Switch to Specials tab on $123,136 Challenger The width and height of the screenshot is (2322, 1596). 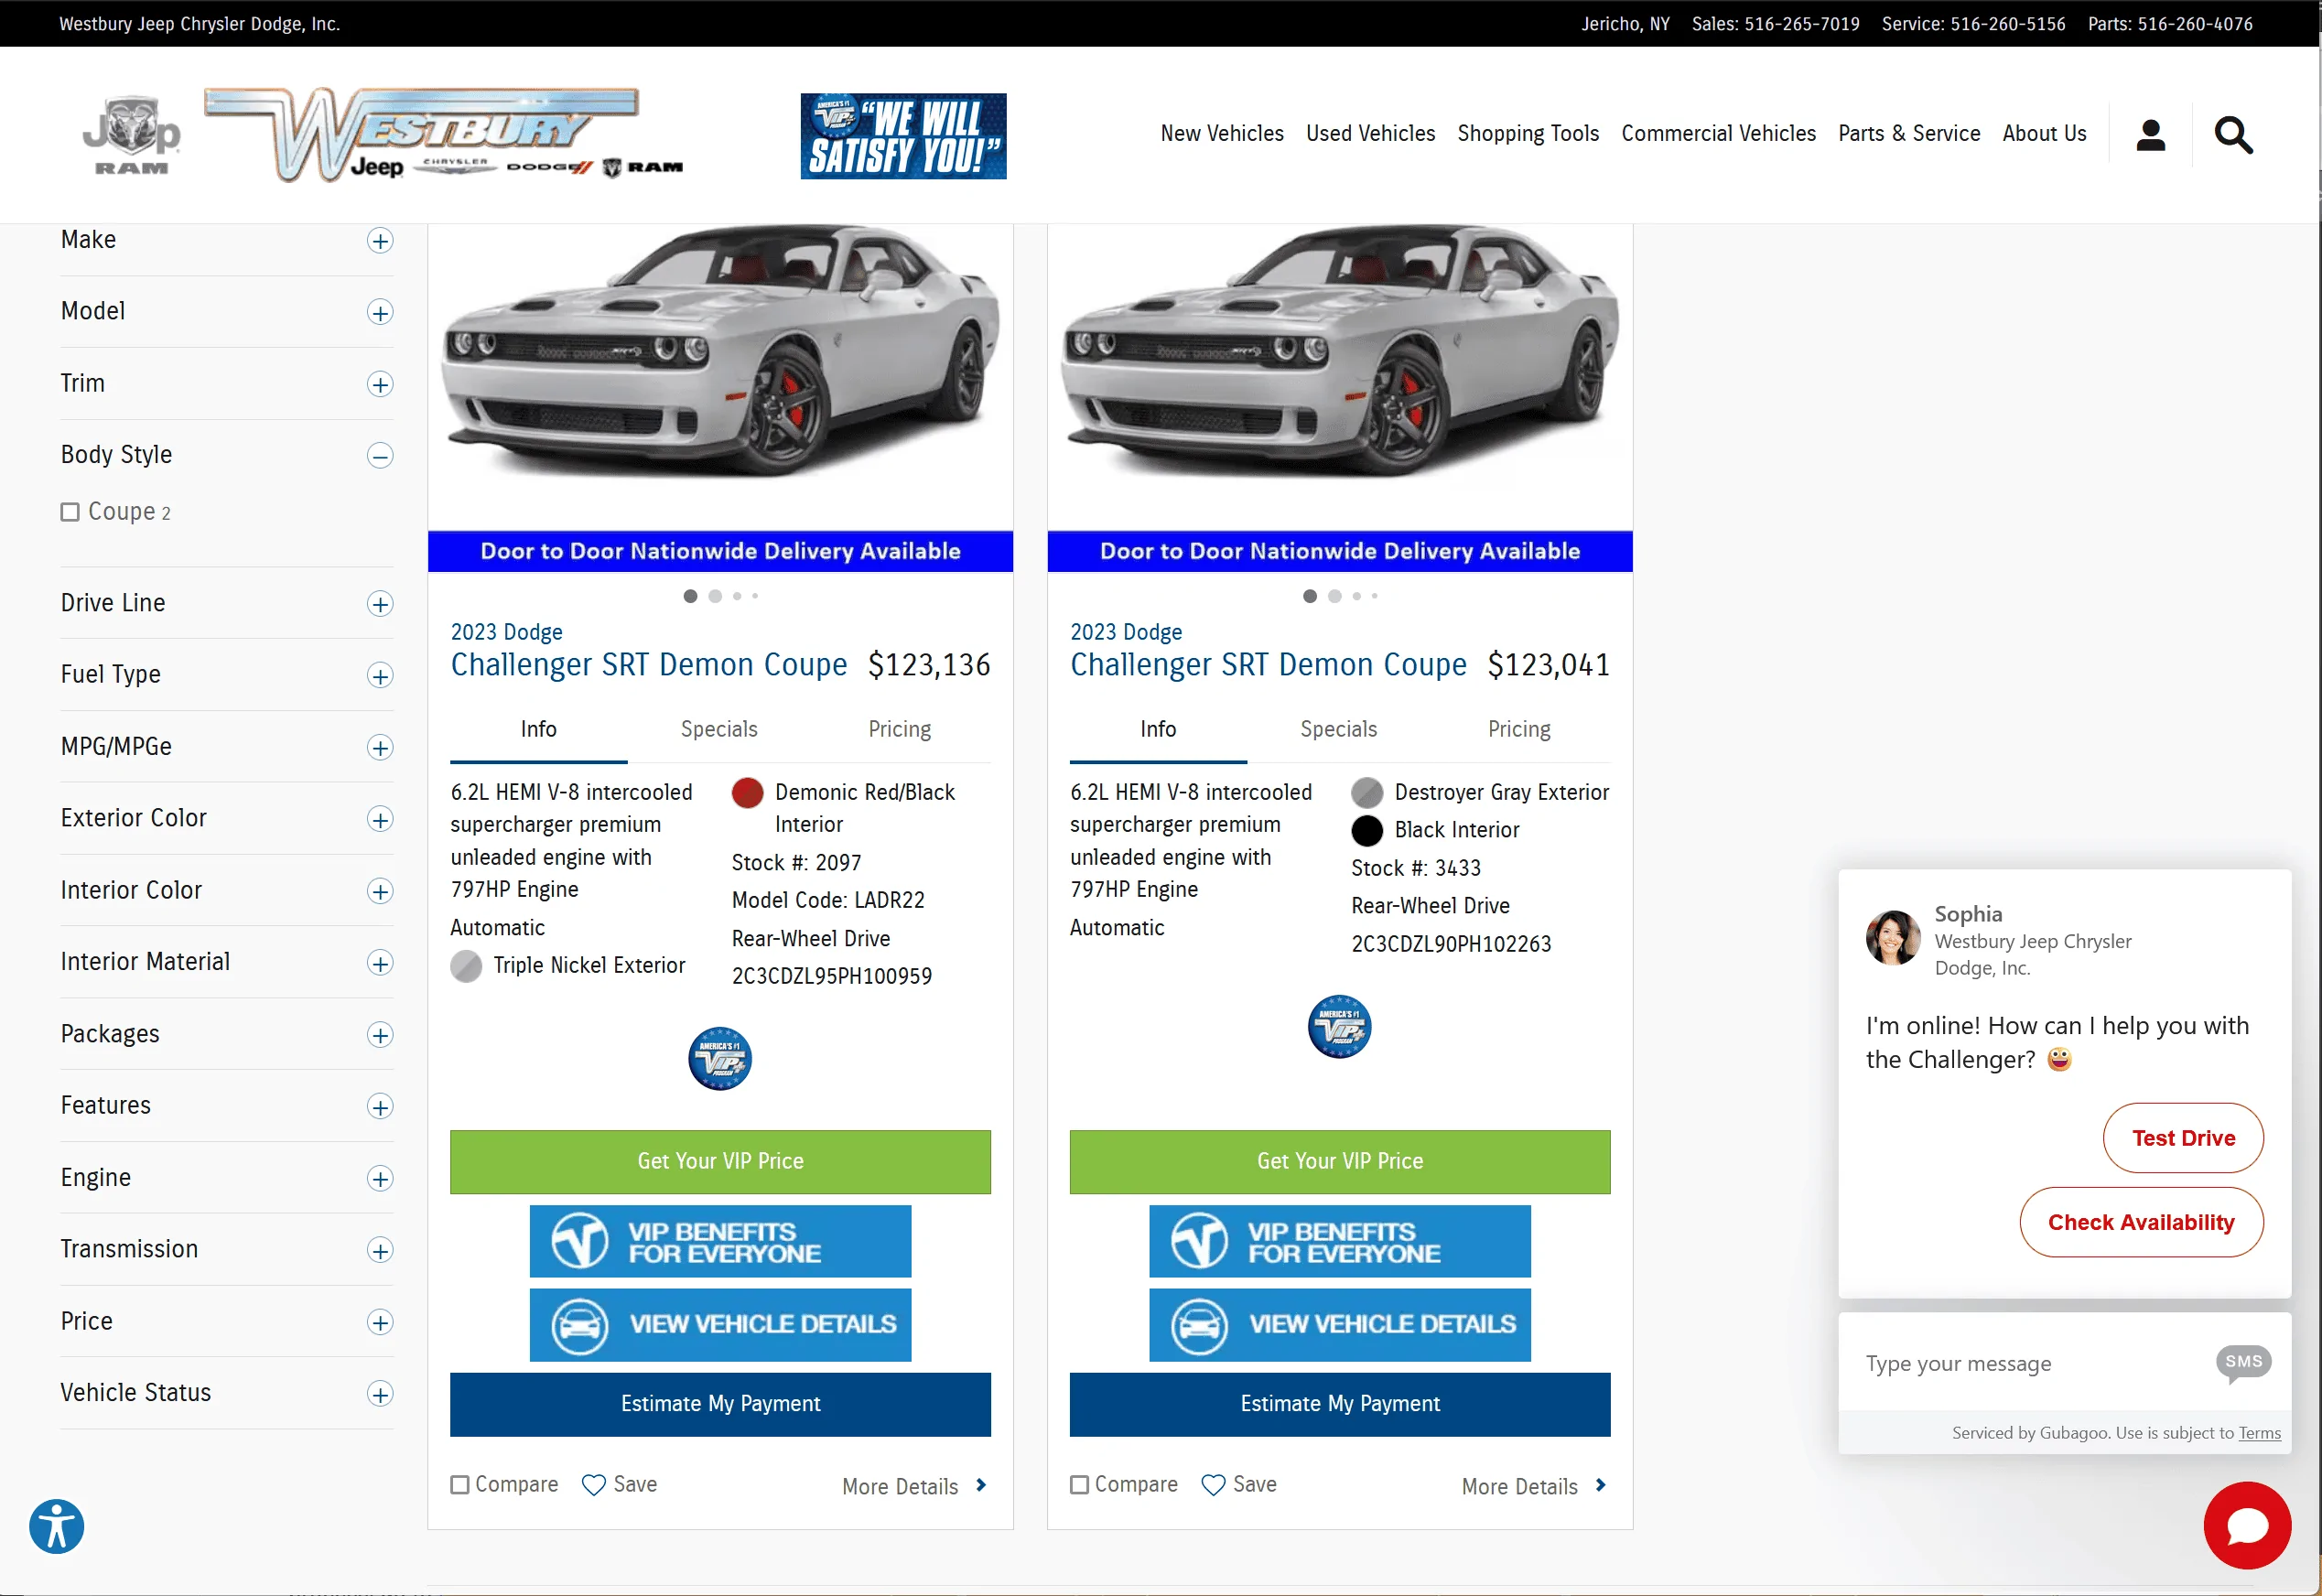719,730
